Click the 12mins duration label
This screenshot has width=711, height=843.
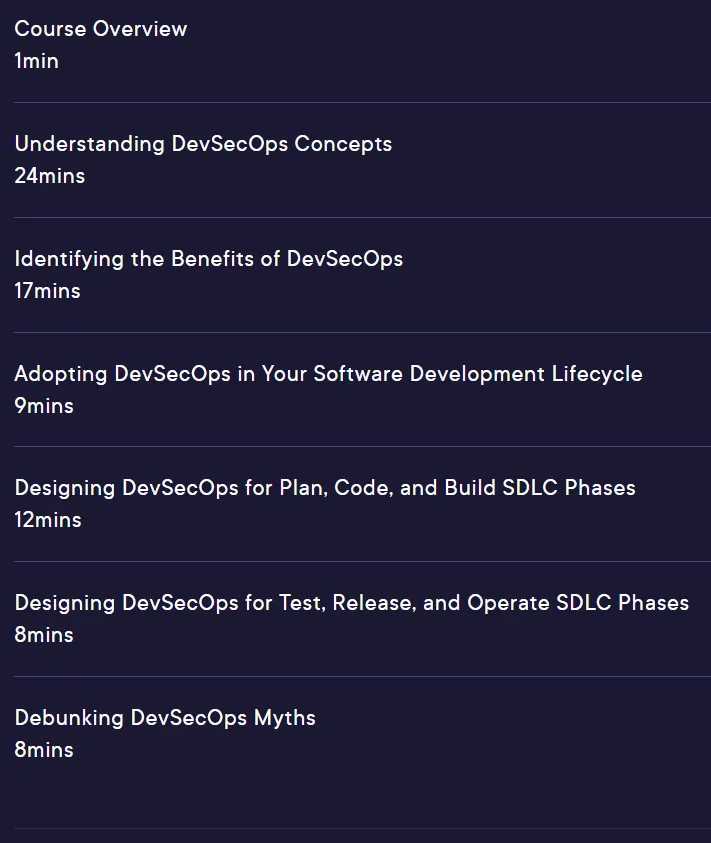pos(48,520)
